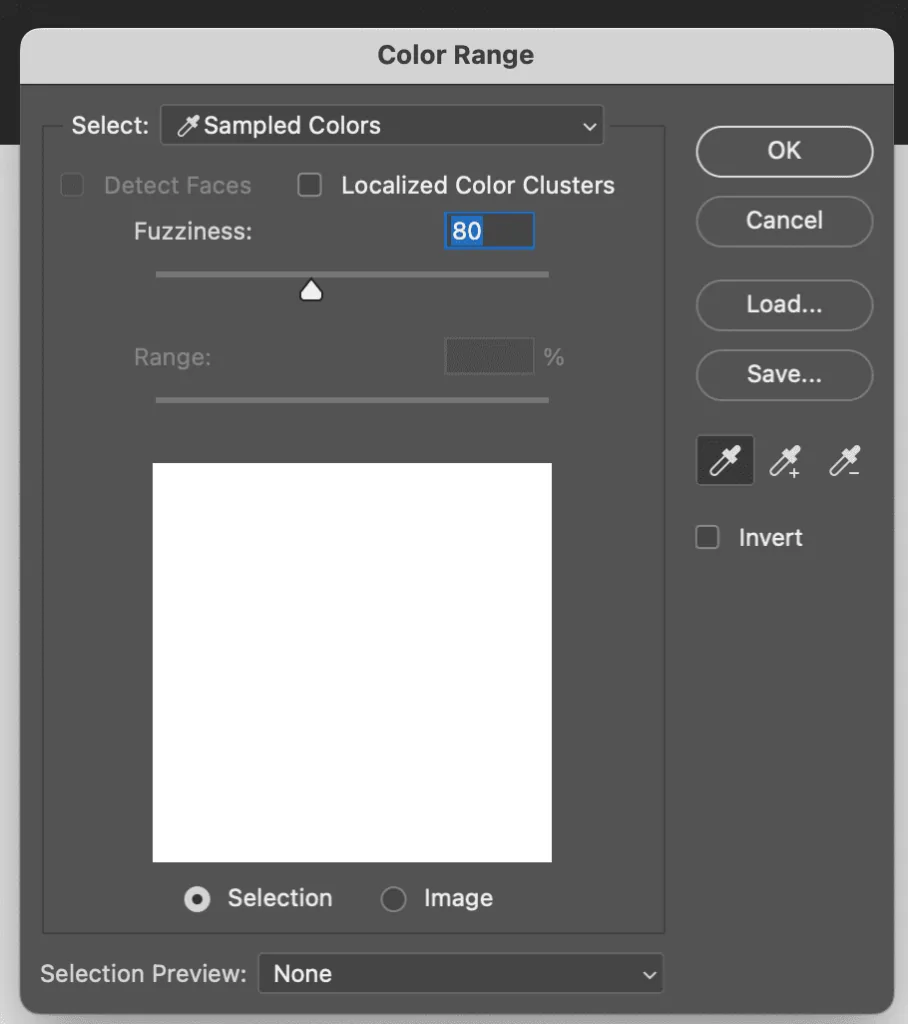Toggle the Invert checkbox
This screenshot has width=908, height=1024.
click(707, 537)
